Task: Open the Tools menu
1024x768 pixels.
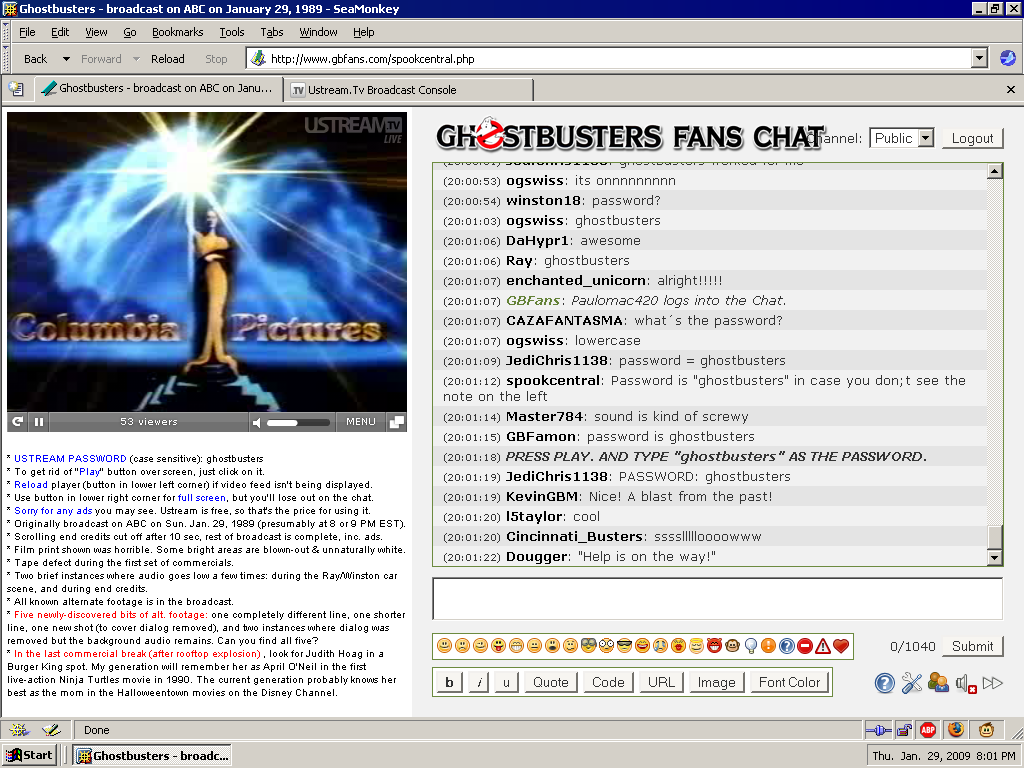Action: point(232,32)
